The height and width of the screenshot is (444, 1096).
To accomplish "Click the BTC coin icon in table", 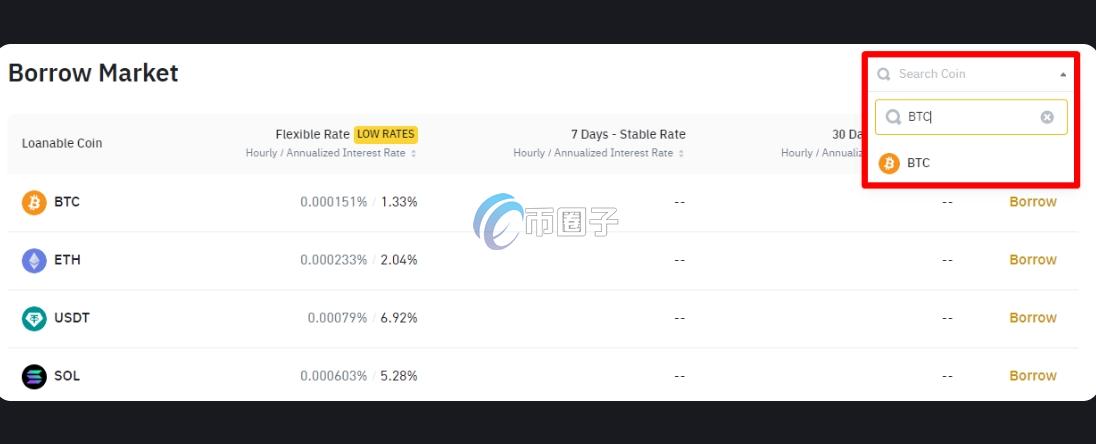I will tap(34, 203).
